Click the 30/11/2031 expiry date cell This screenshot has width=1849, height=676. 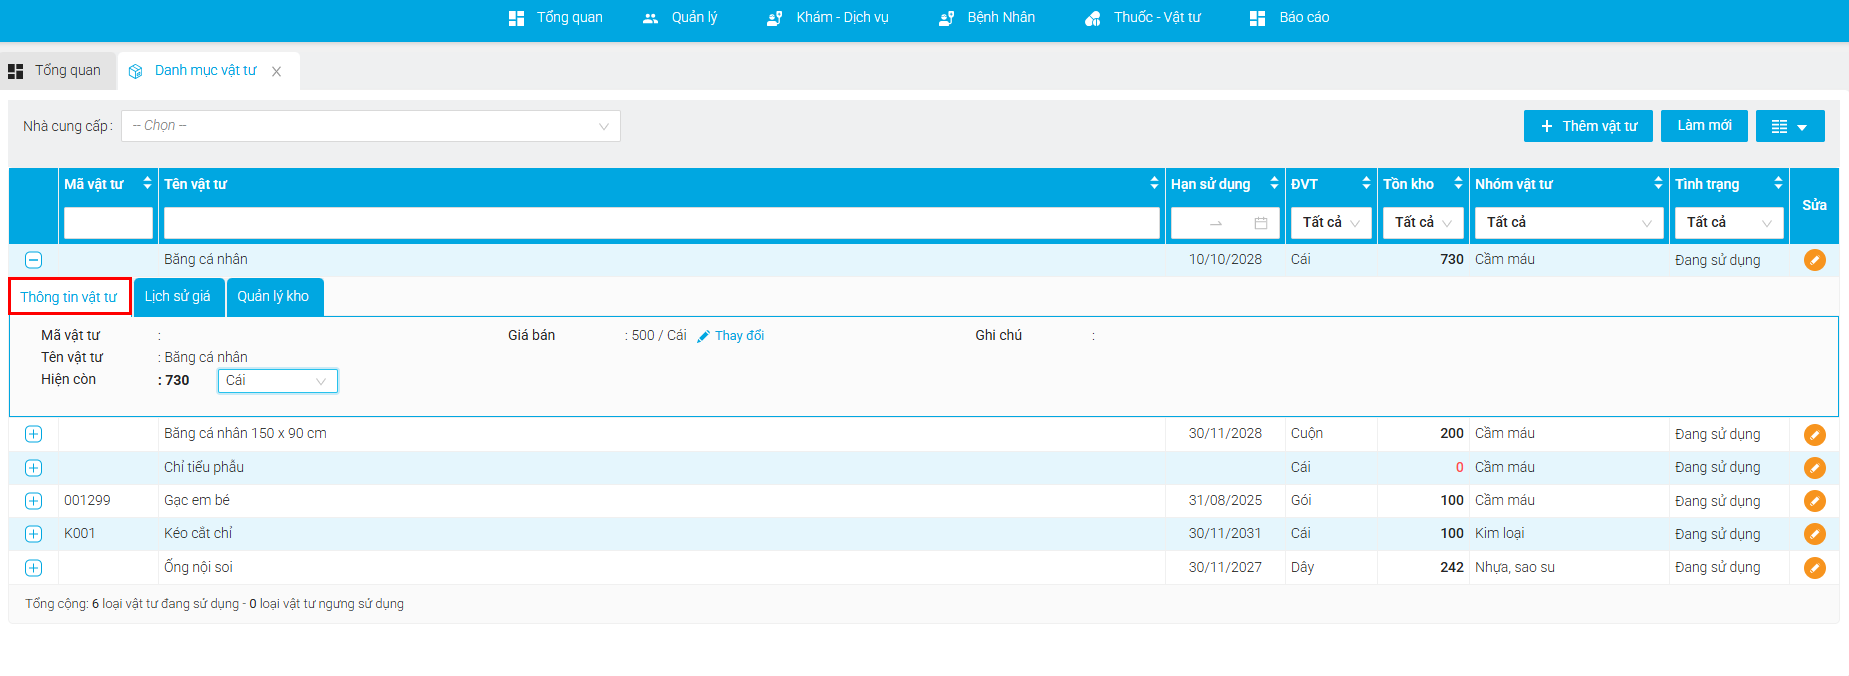point(1225,534)
